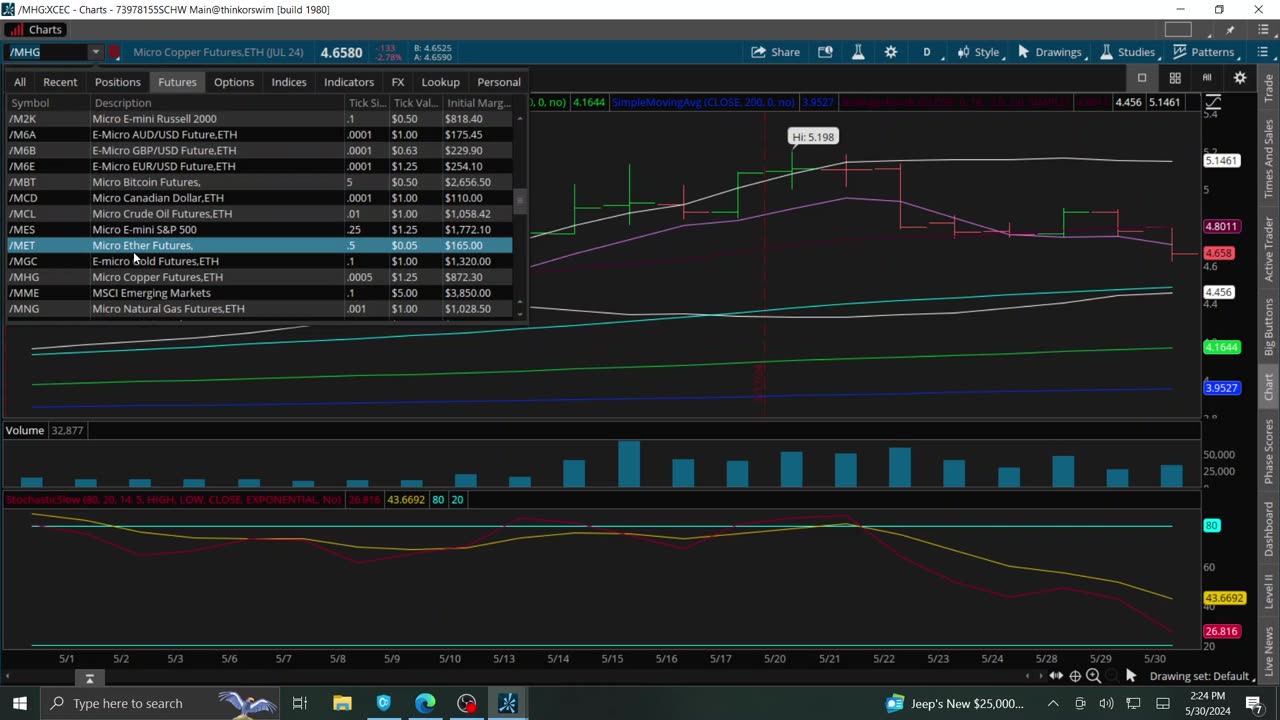This screenshot has height=720, width=1280.
Task: Click the Initial Margin column header
Action: pos(479,103)
